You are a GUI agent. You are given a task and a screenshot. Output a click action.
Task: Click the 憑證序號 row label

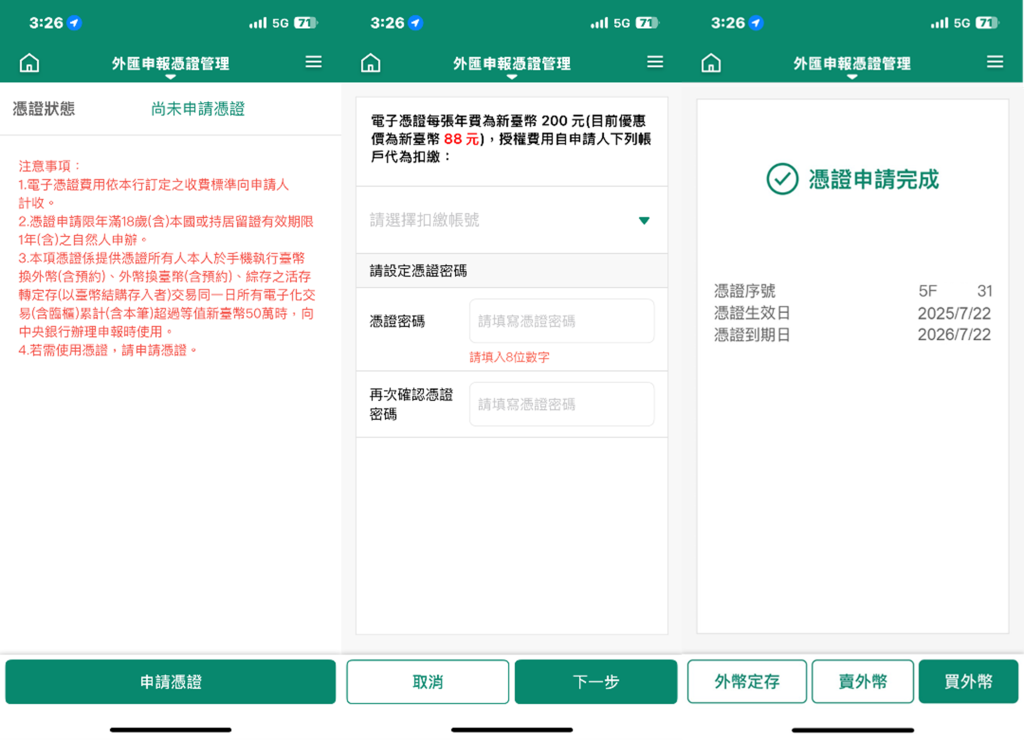tap(744, 291)
